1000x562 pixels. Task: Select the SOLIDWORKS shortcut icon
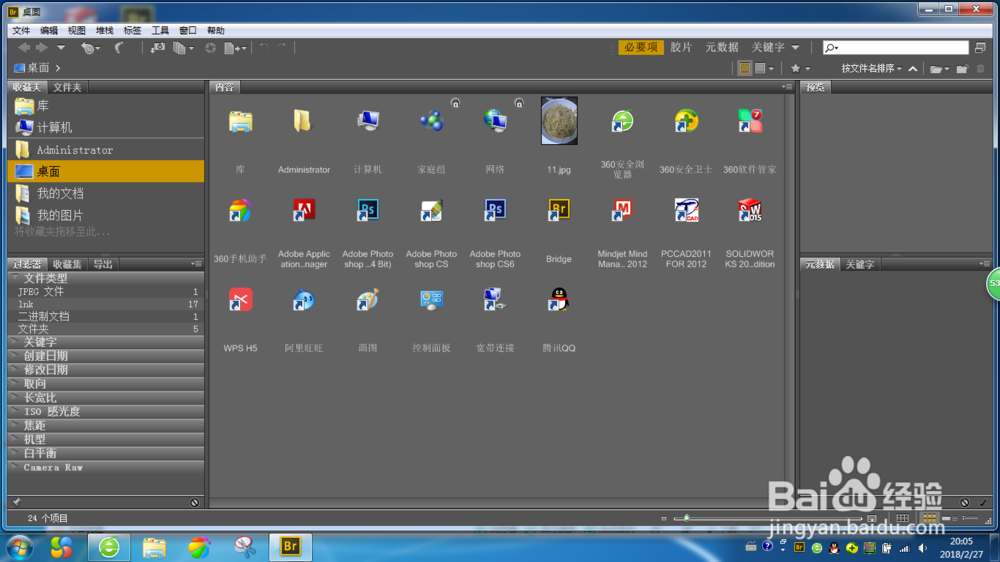(749, 210)
